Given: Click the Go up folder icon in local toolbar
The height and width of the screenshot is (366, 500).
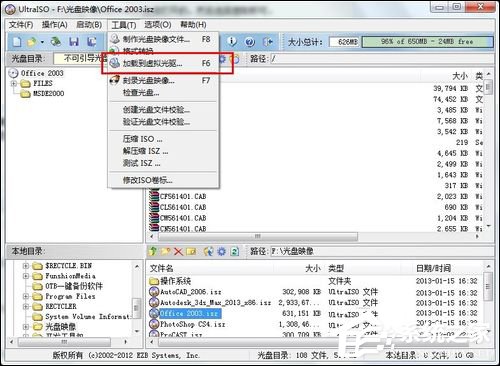Looking at the screenshot, I should pos(153,251).
